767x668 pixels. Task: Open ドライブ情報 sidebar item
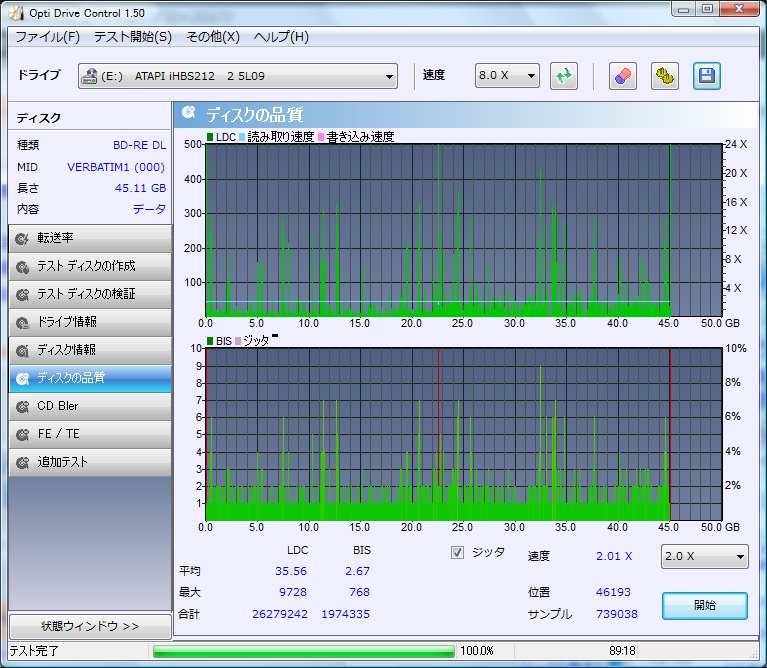(89, 322)
